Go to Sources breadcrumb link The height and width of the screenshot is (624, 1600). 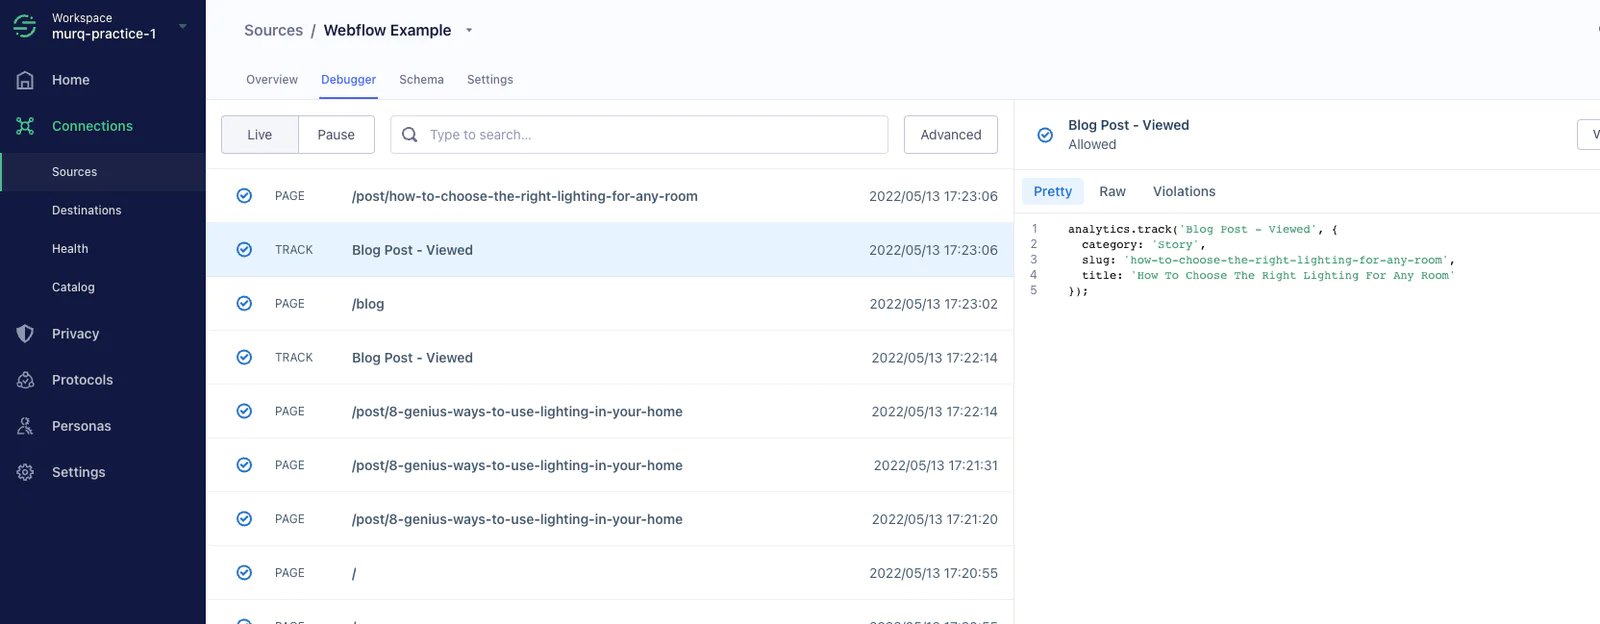coord(273,31)
